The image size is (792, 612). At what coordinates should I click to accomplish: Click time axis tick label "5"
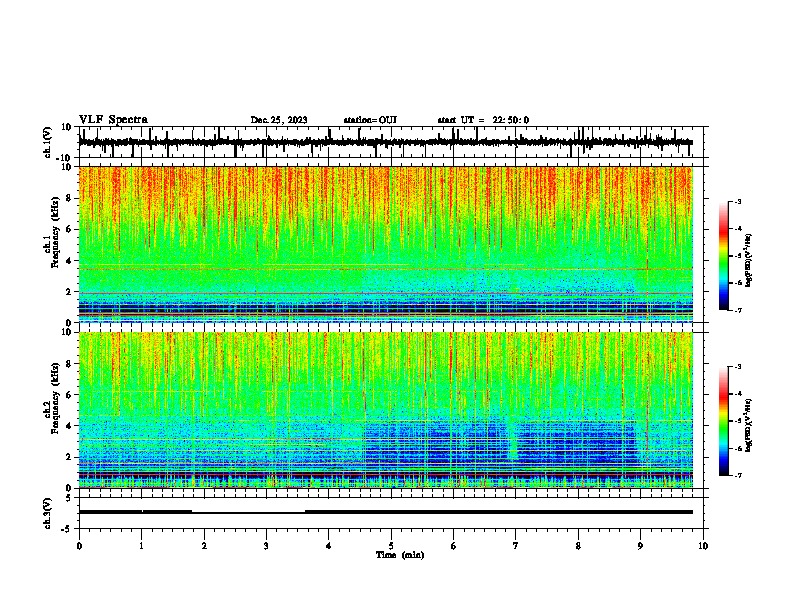[x=391, y=546]
